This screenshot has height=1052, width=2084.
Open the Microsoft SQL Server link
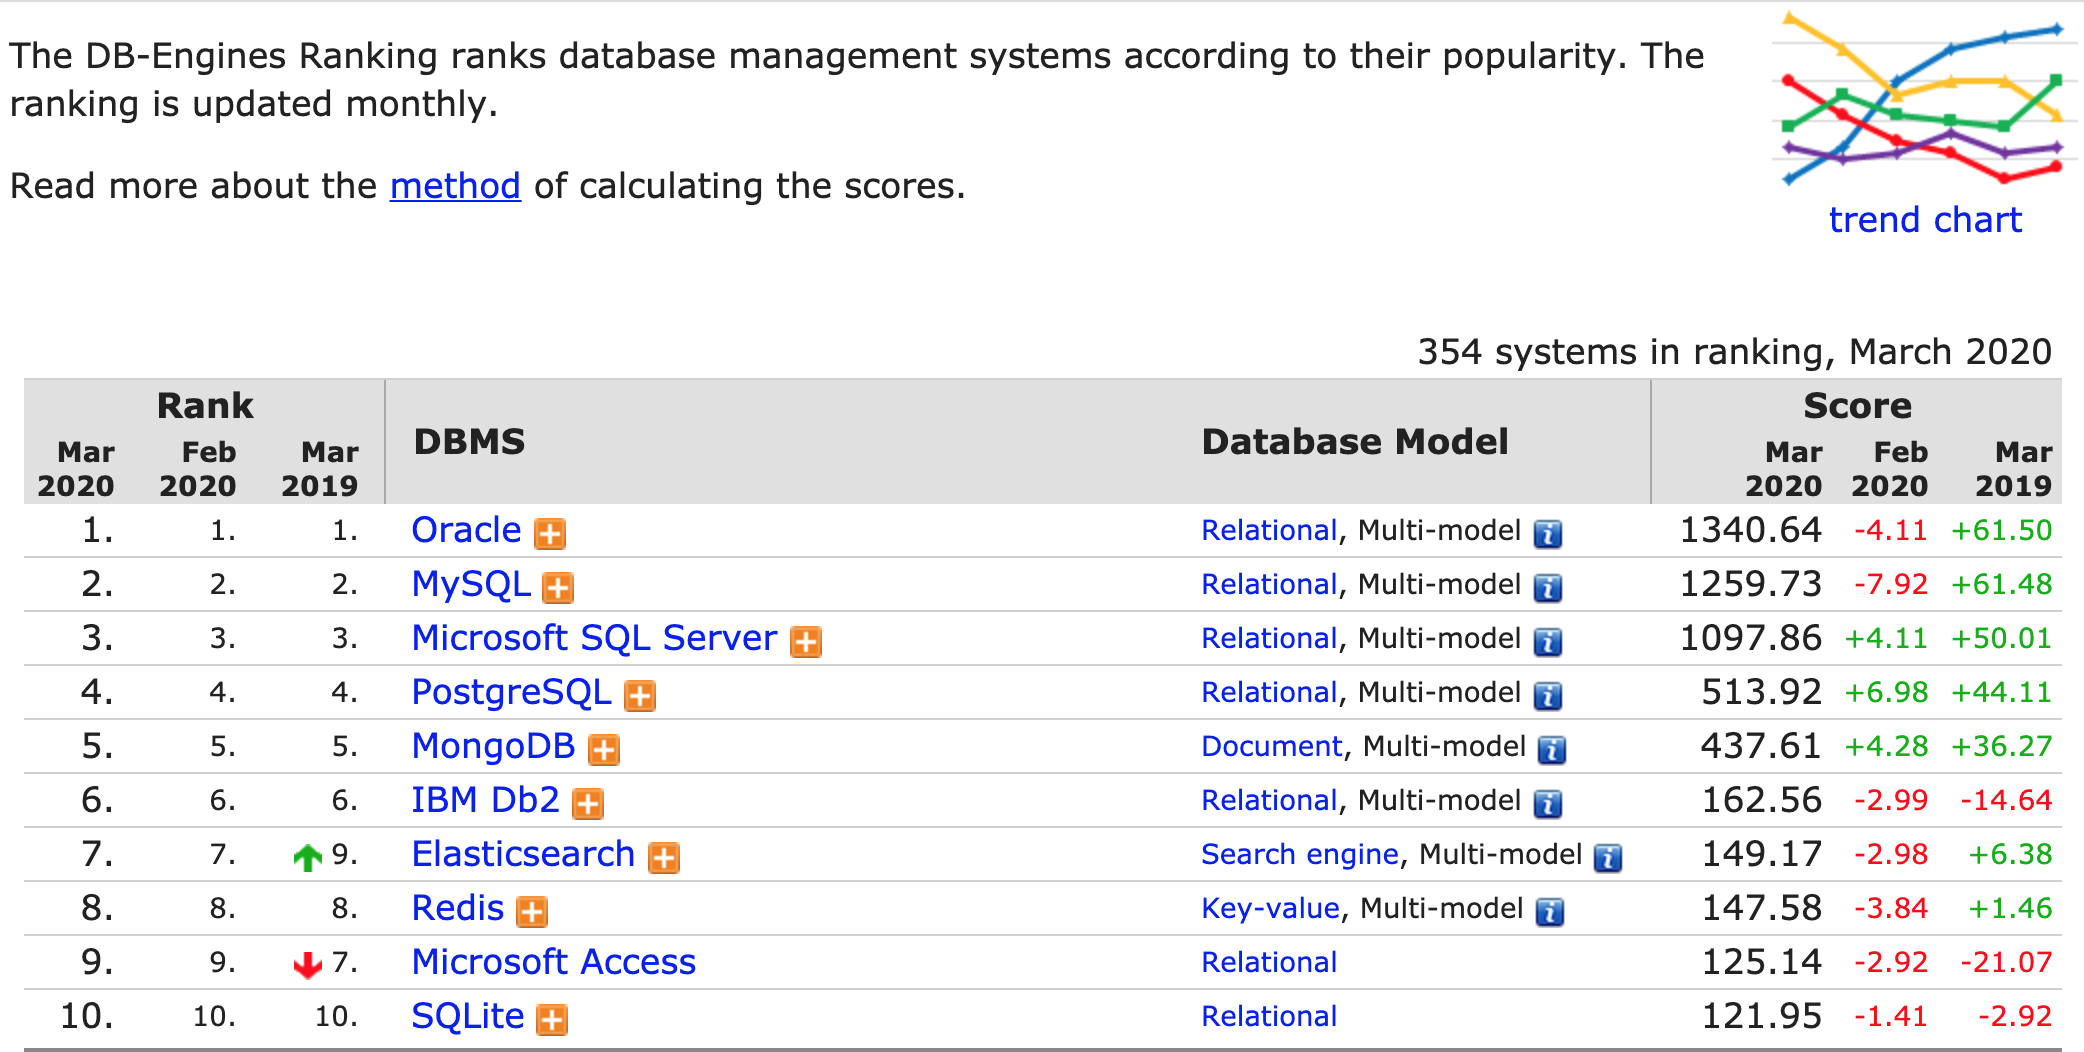point(594,638)
